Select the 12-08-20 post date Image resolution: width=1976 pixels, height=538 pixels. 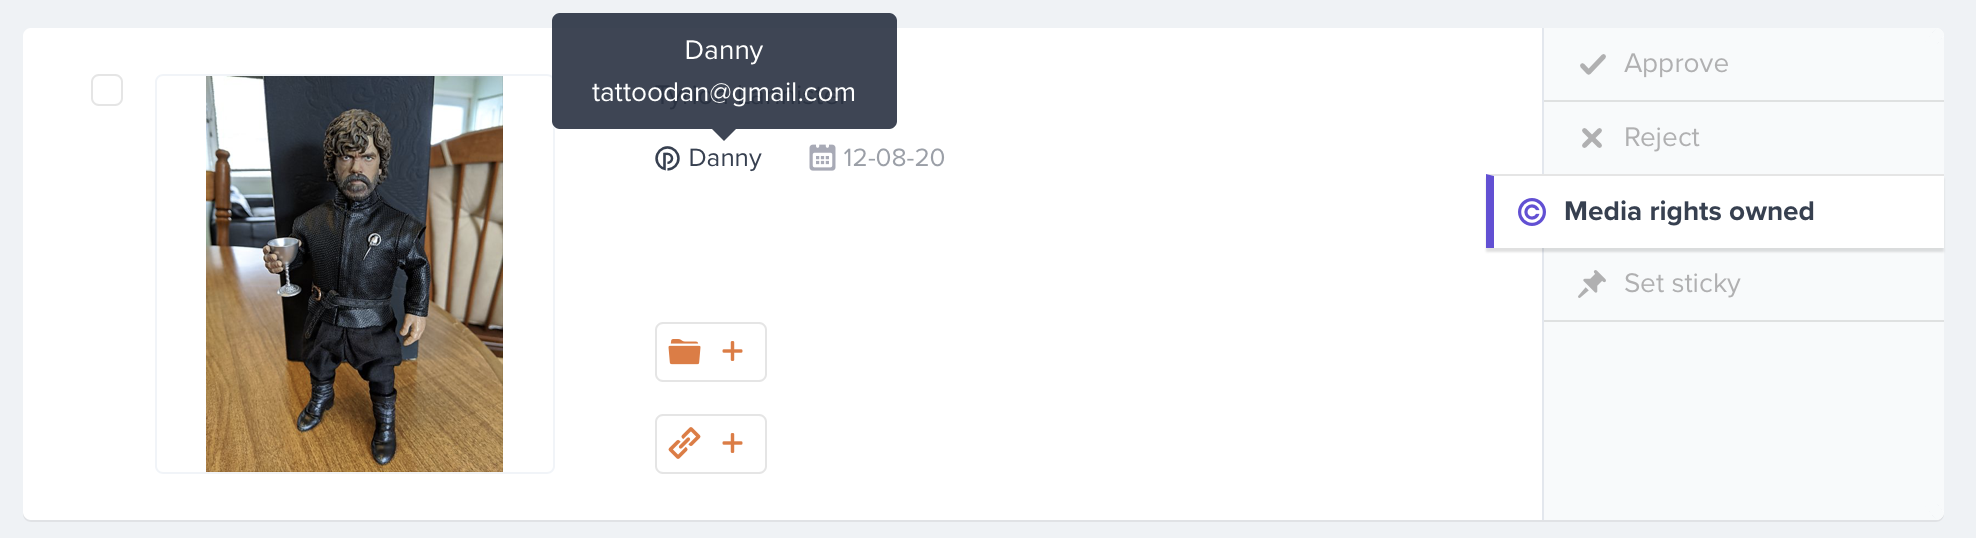pyautogui.click(x=894, y=158)
